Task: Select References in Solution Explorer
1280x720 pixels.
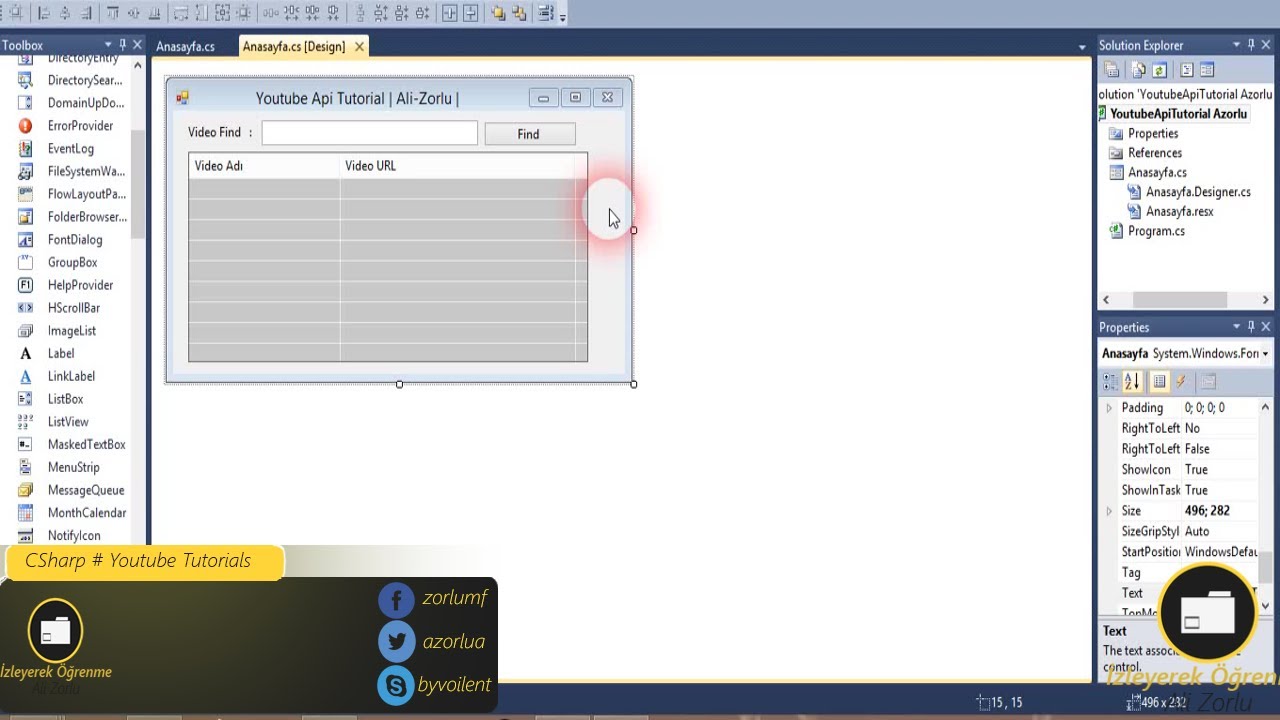Action: tap(1155, 153)
